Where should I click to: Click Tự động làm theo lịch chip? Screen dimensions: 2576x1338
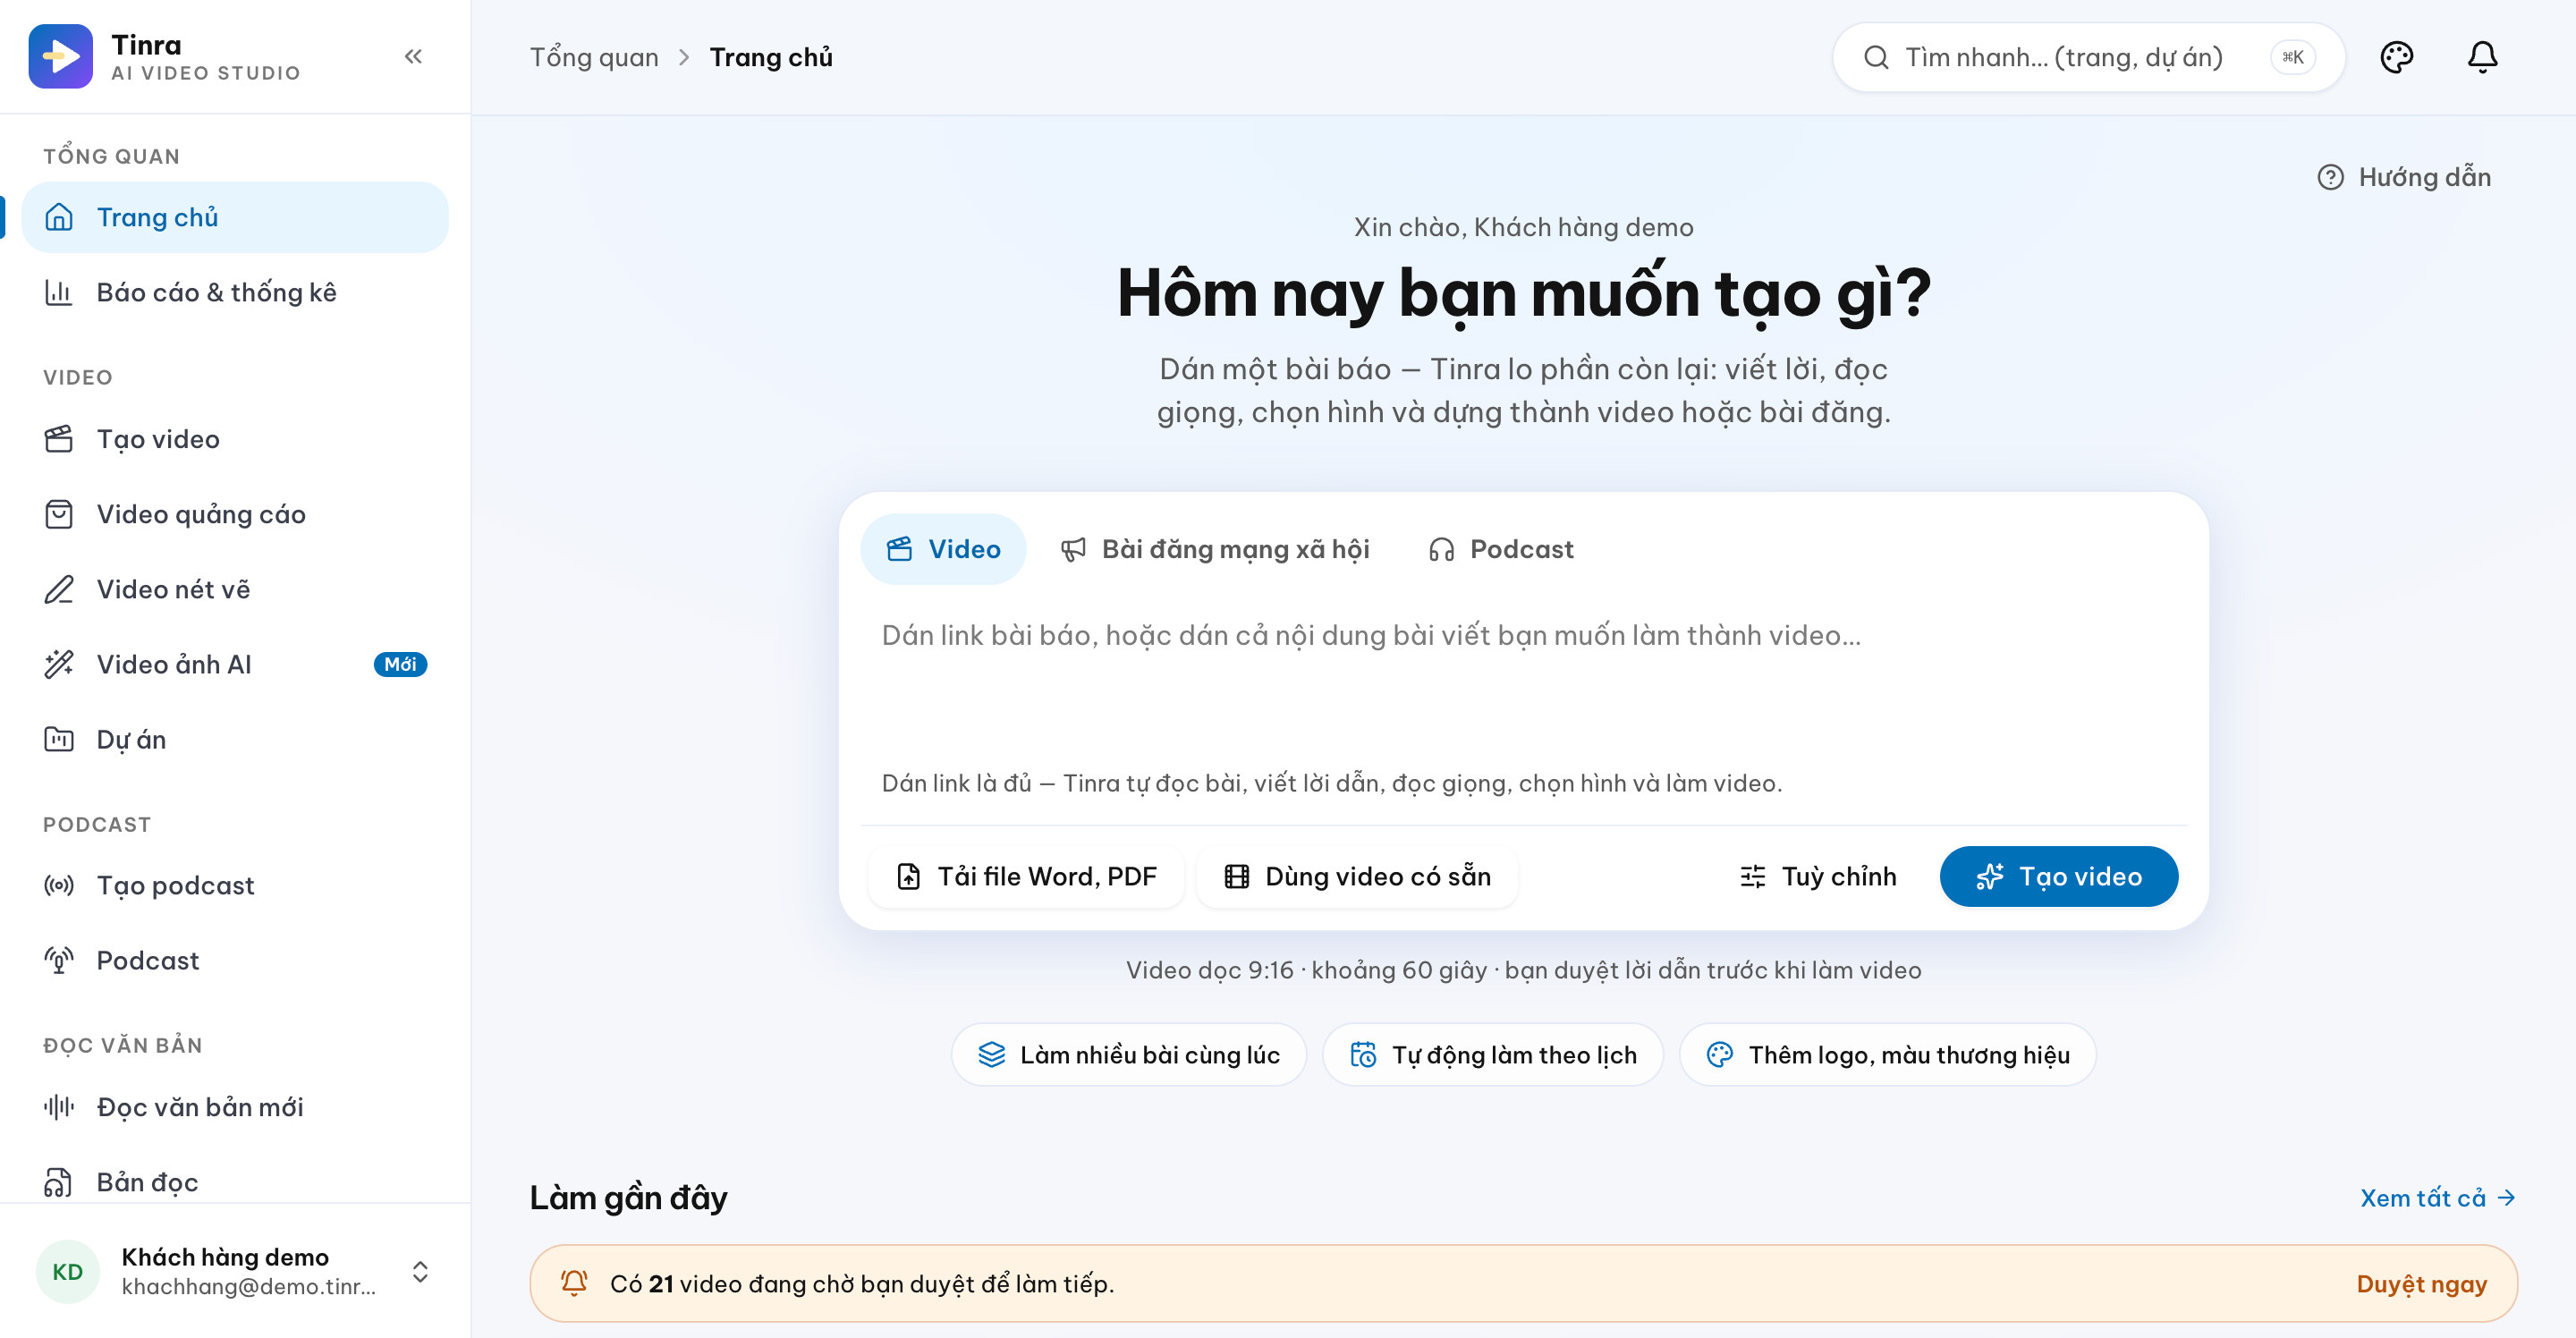coord(1493,1054)
